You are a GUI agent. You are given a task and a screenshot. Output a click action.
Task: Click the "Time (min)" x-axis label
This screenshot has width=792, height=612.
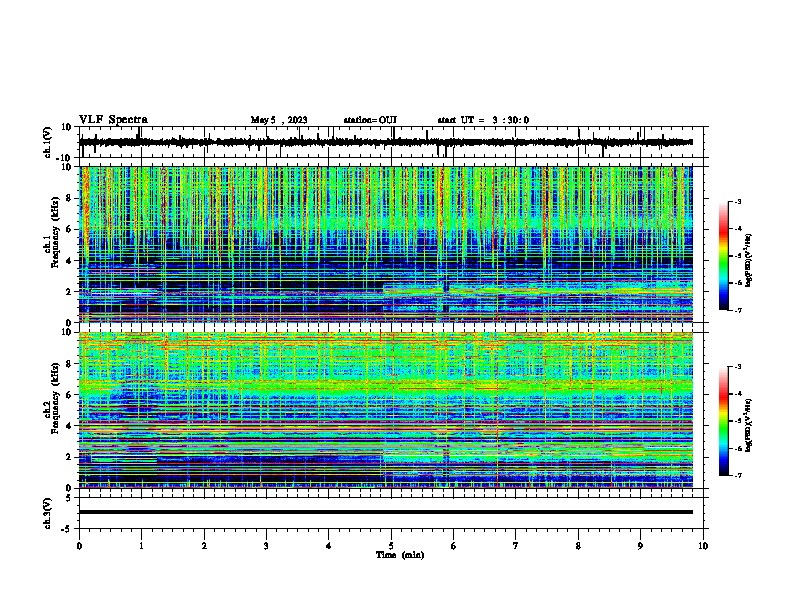[400, 555]
